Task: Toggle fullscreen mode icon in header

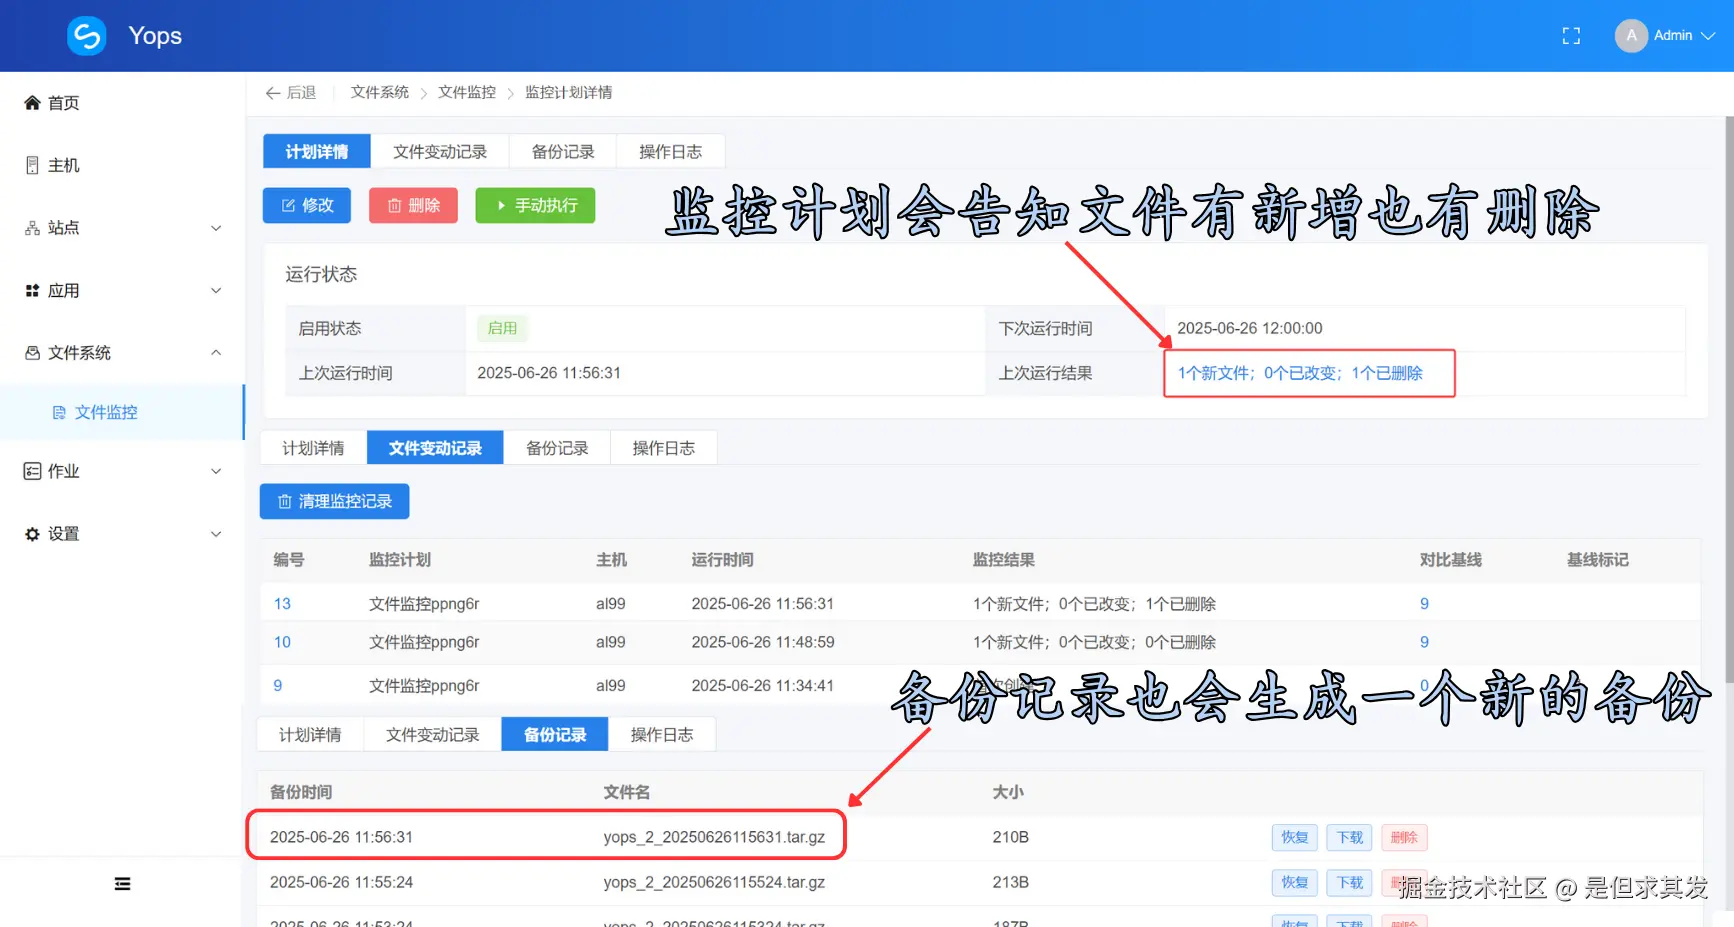Action: pos(1571,36)
